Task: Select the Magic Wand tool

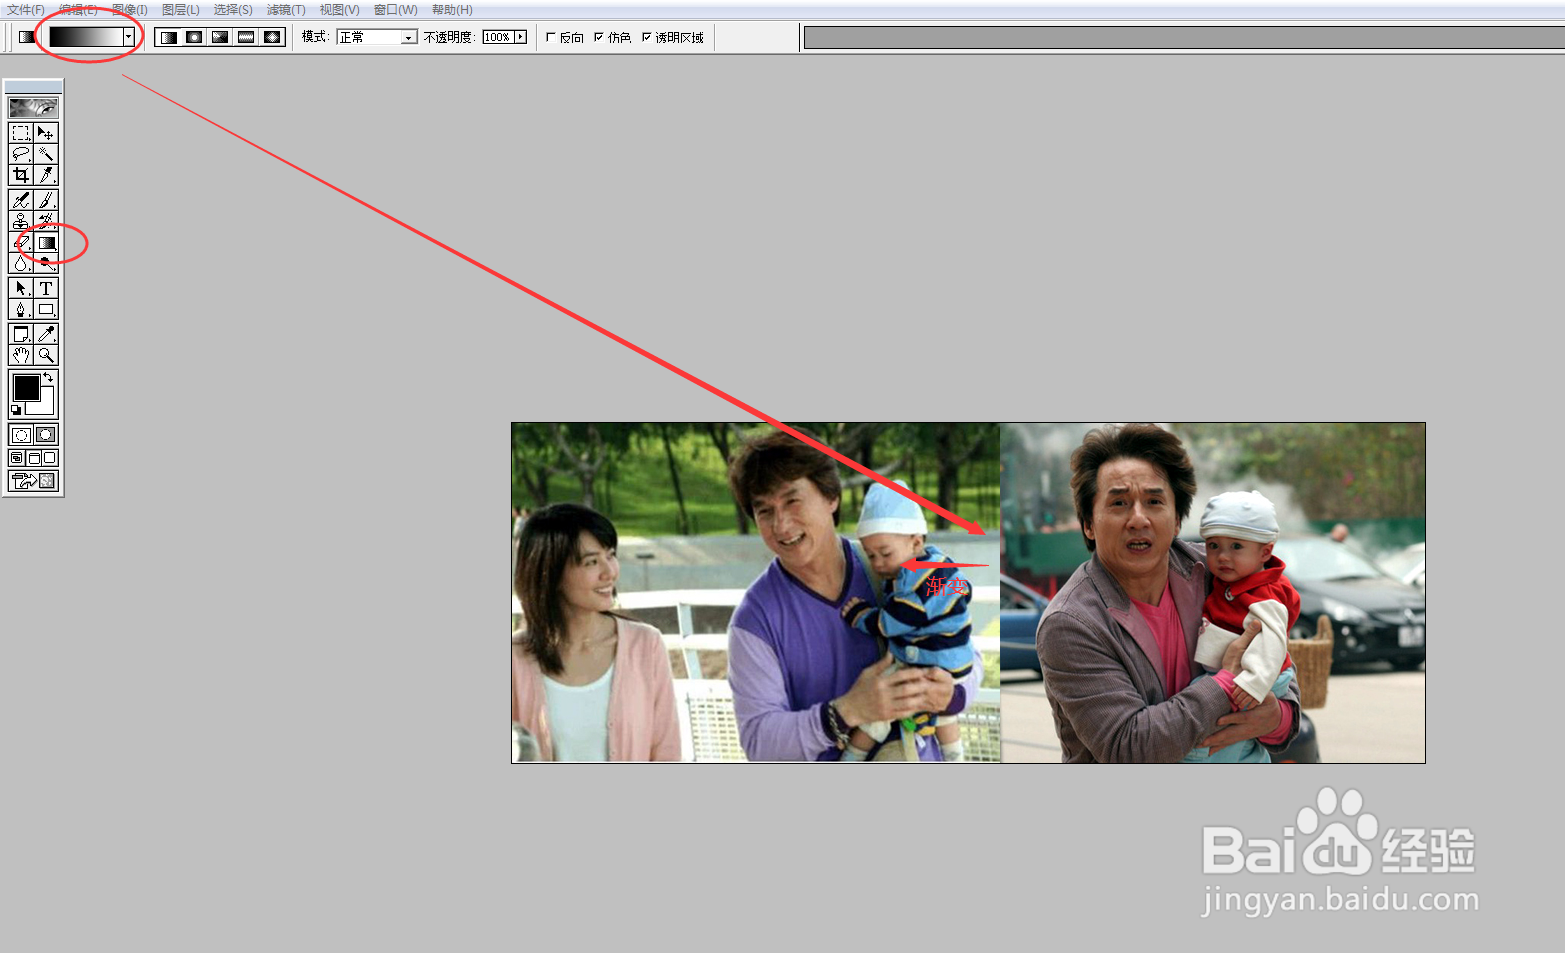Action: 46,154
